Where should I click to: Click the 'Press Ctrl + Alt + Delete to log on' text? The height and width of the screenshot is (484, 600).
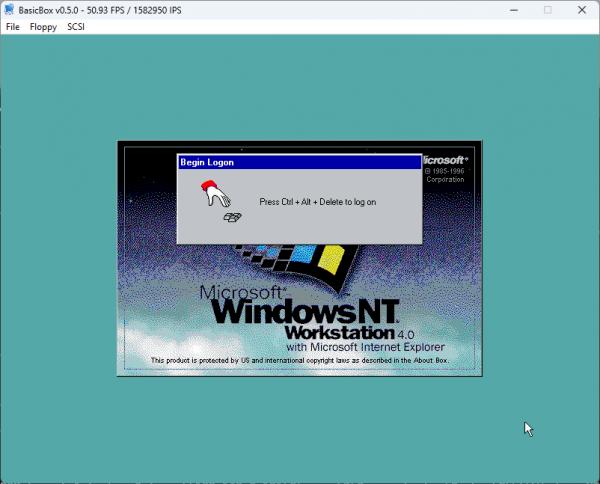(318, 202)
